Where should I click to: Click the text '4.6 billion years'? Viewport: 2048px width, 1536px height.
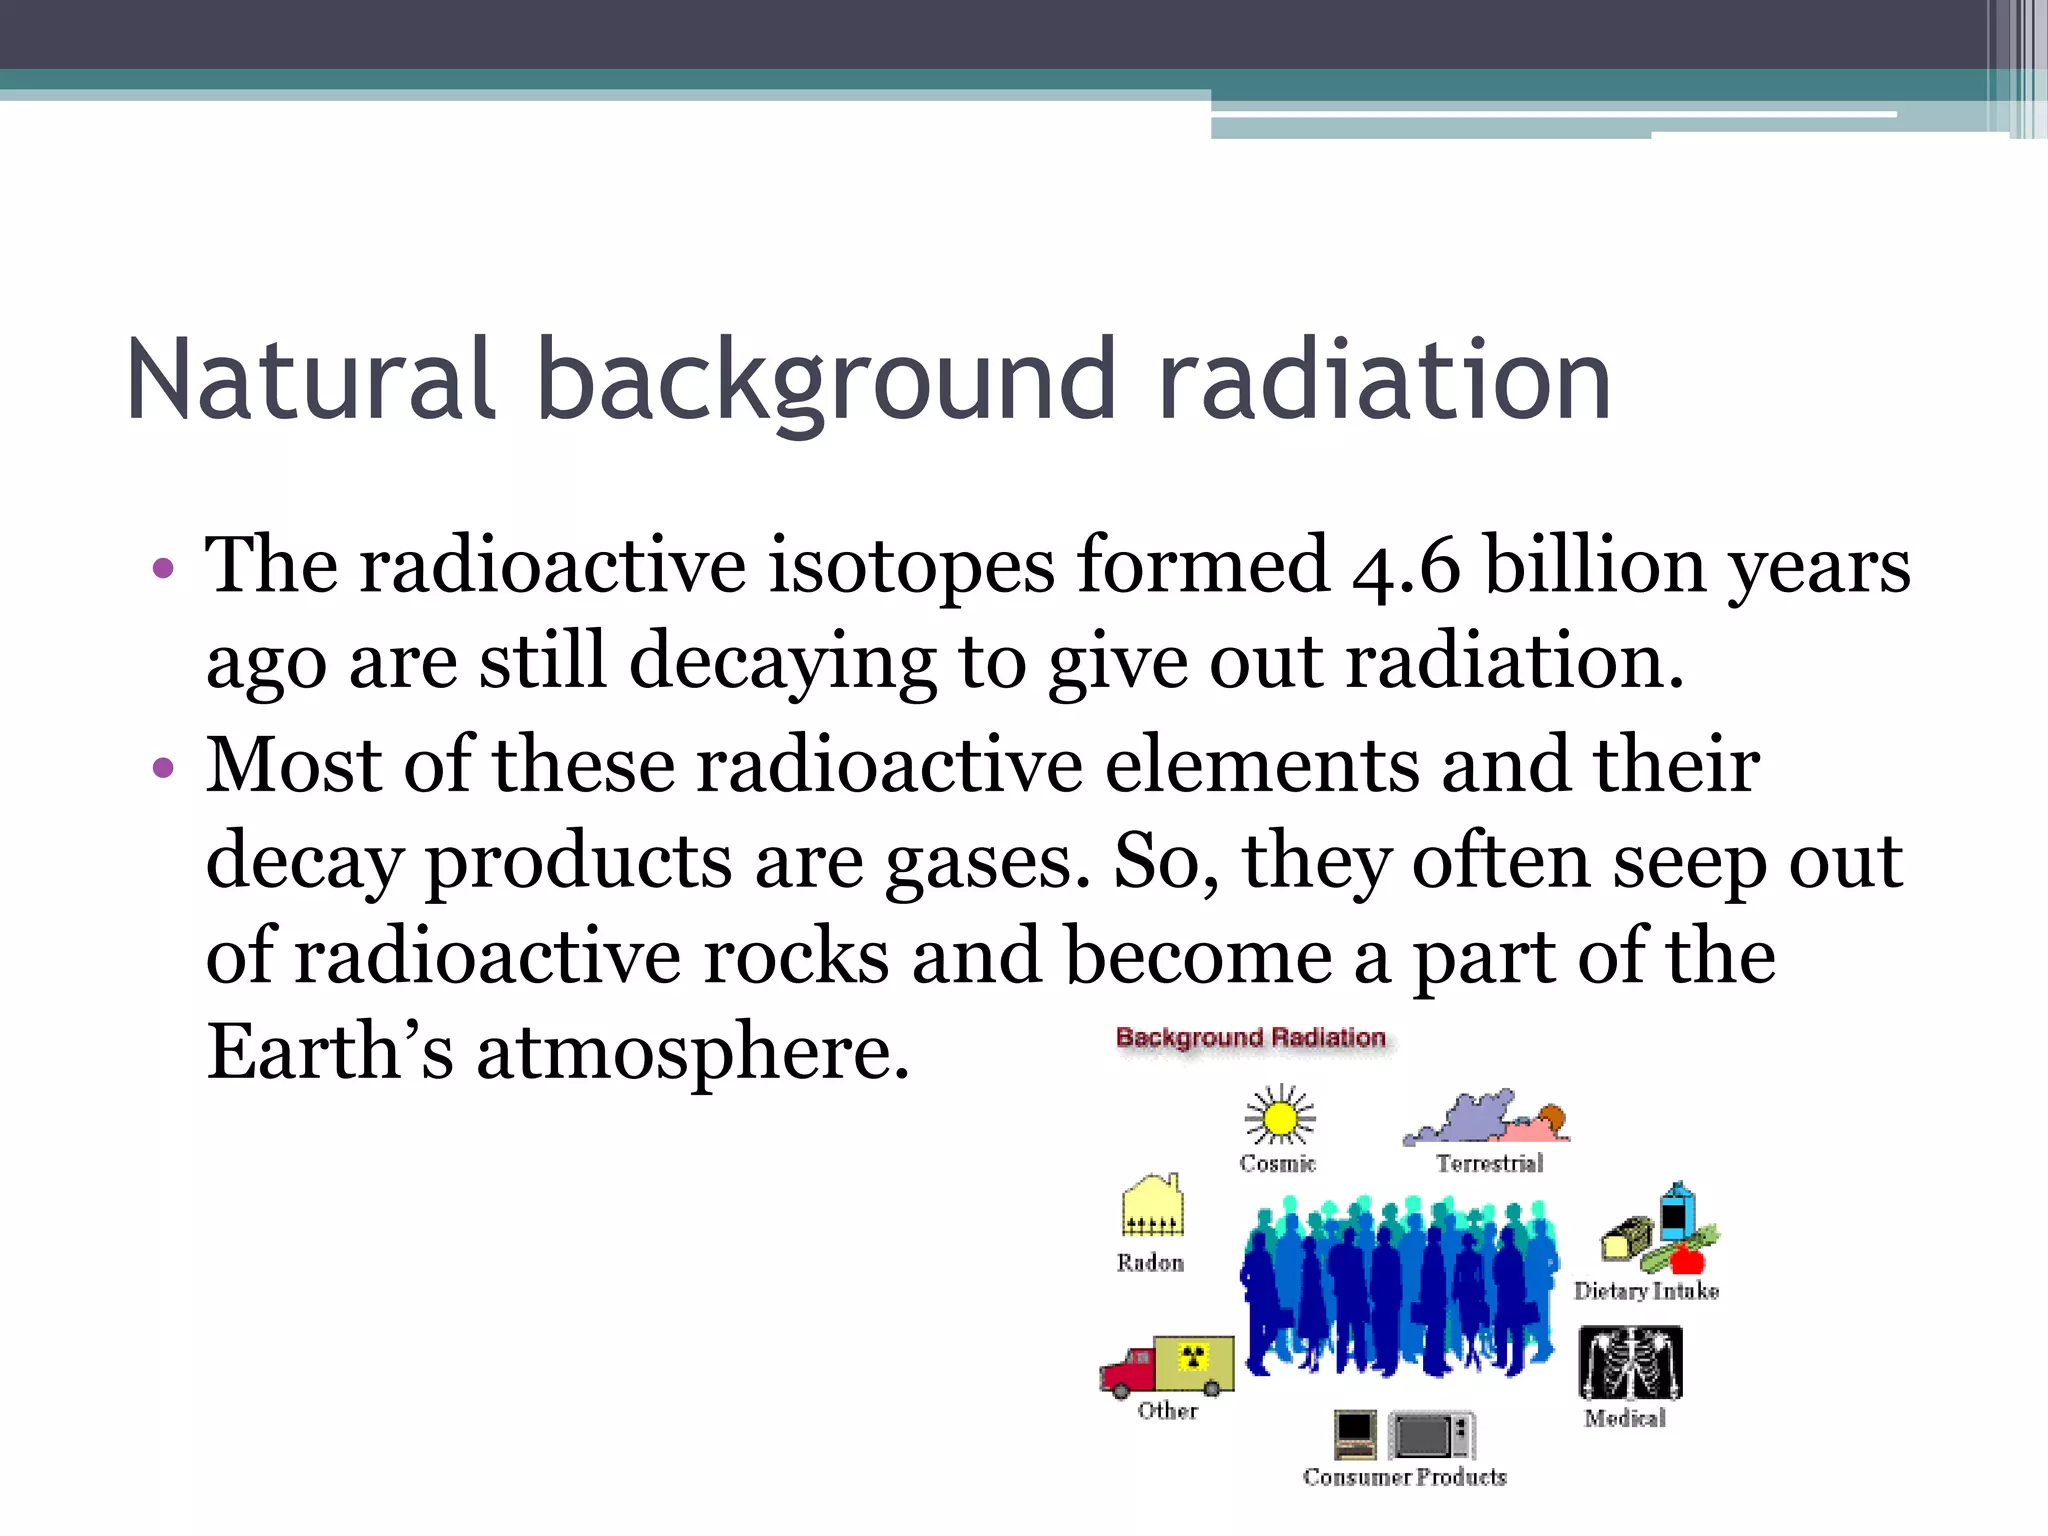[x=1630, y=566]
